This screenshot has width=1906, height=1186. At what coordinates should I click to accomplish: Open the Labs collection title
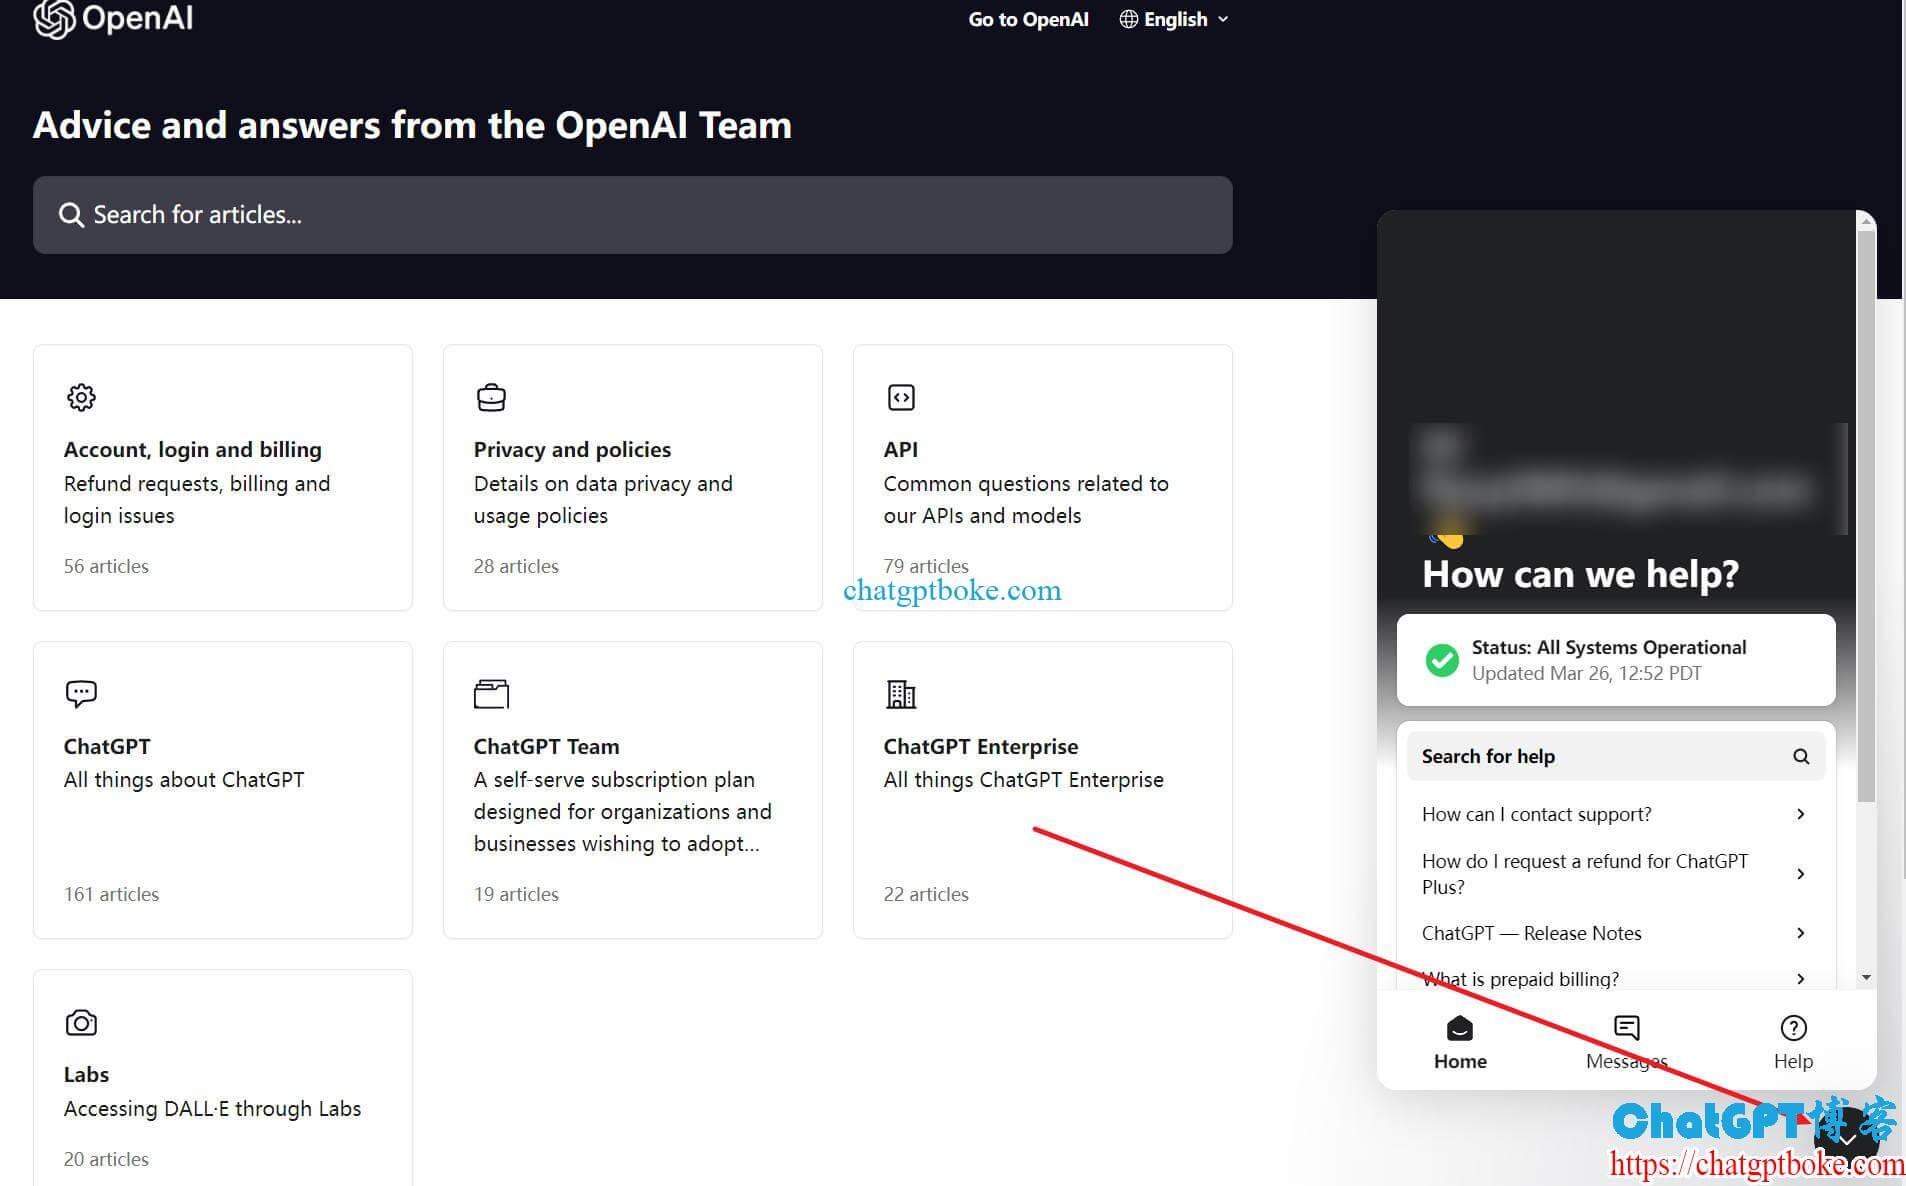point(86,1075)
